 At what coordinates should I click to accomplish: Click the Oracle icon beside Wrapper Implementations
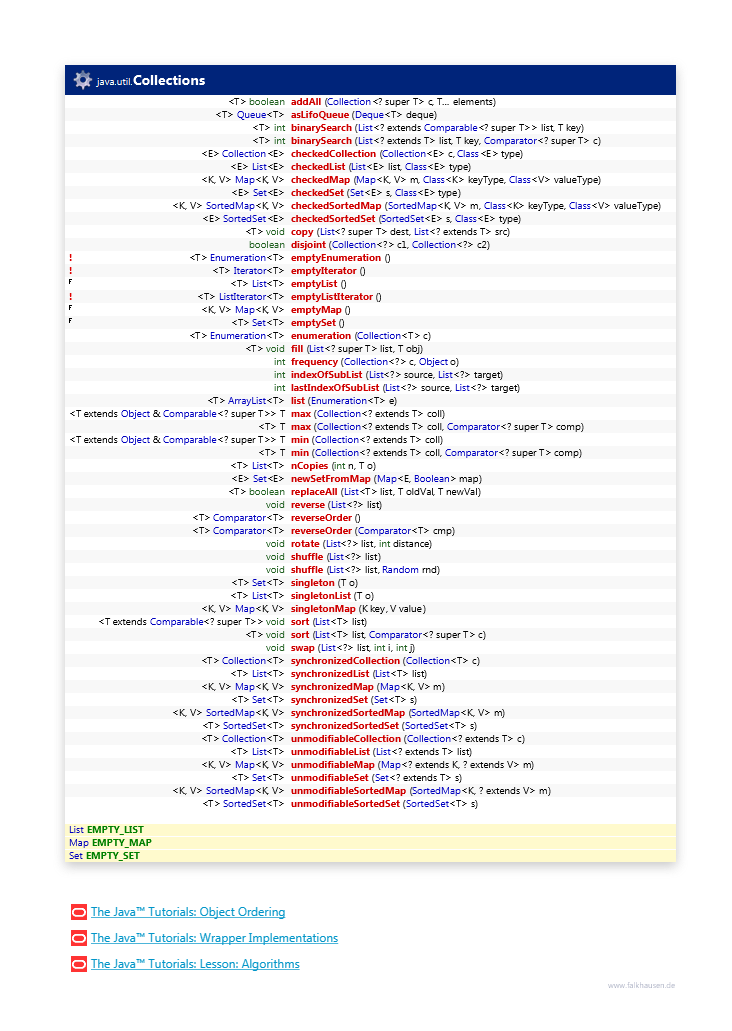click(79, 938)
